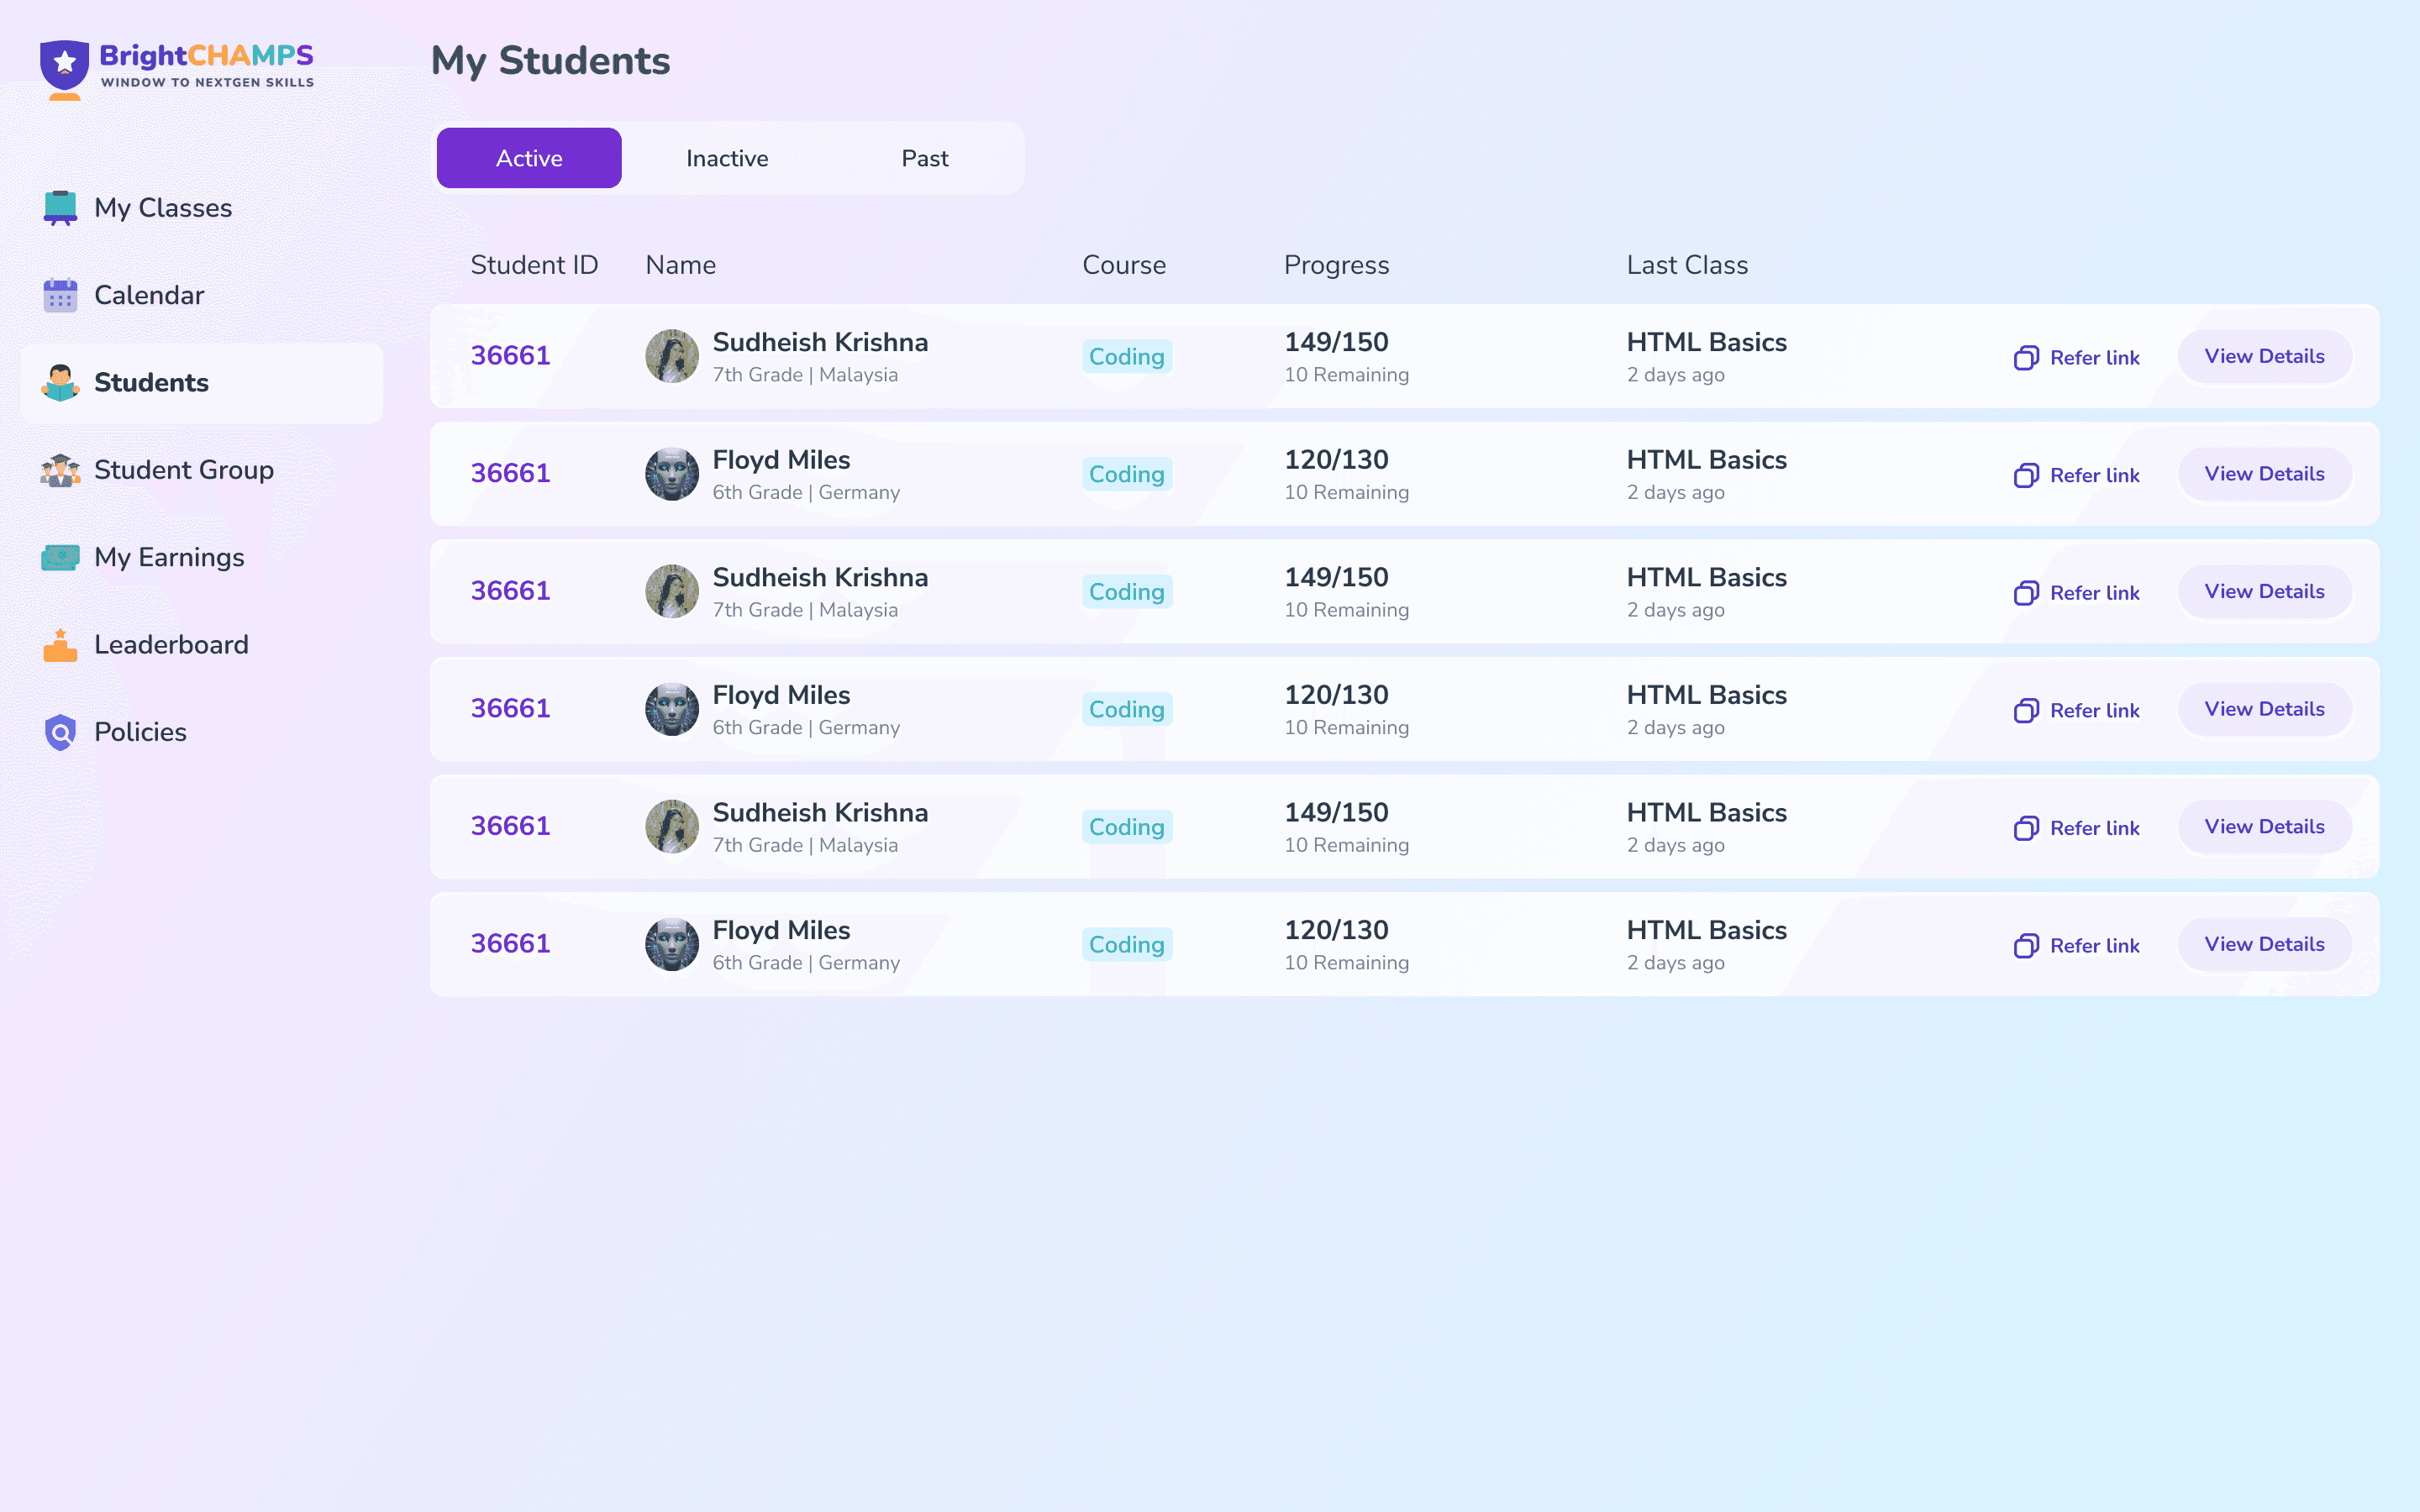Select the Active students tab
The width and height of the screenshot is (2420, 1512).
[x=529, y=158]
